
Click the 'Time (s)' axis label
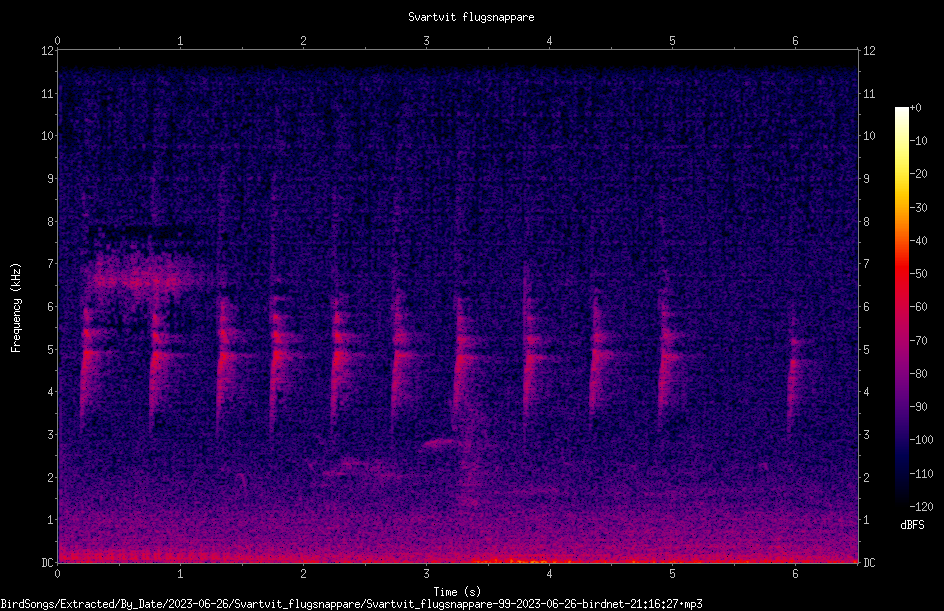[457, 592]
